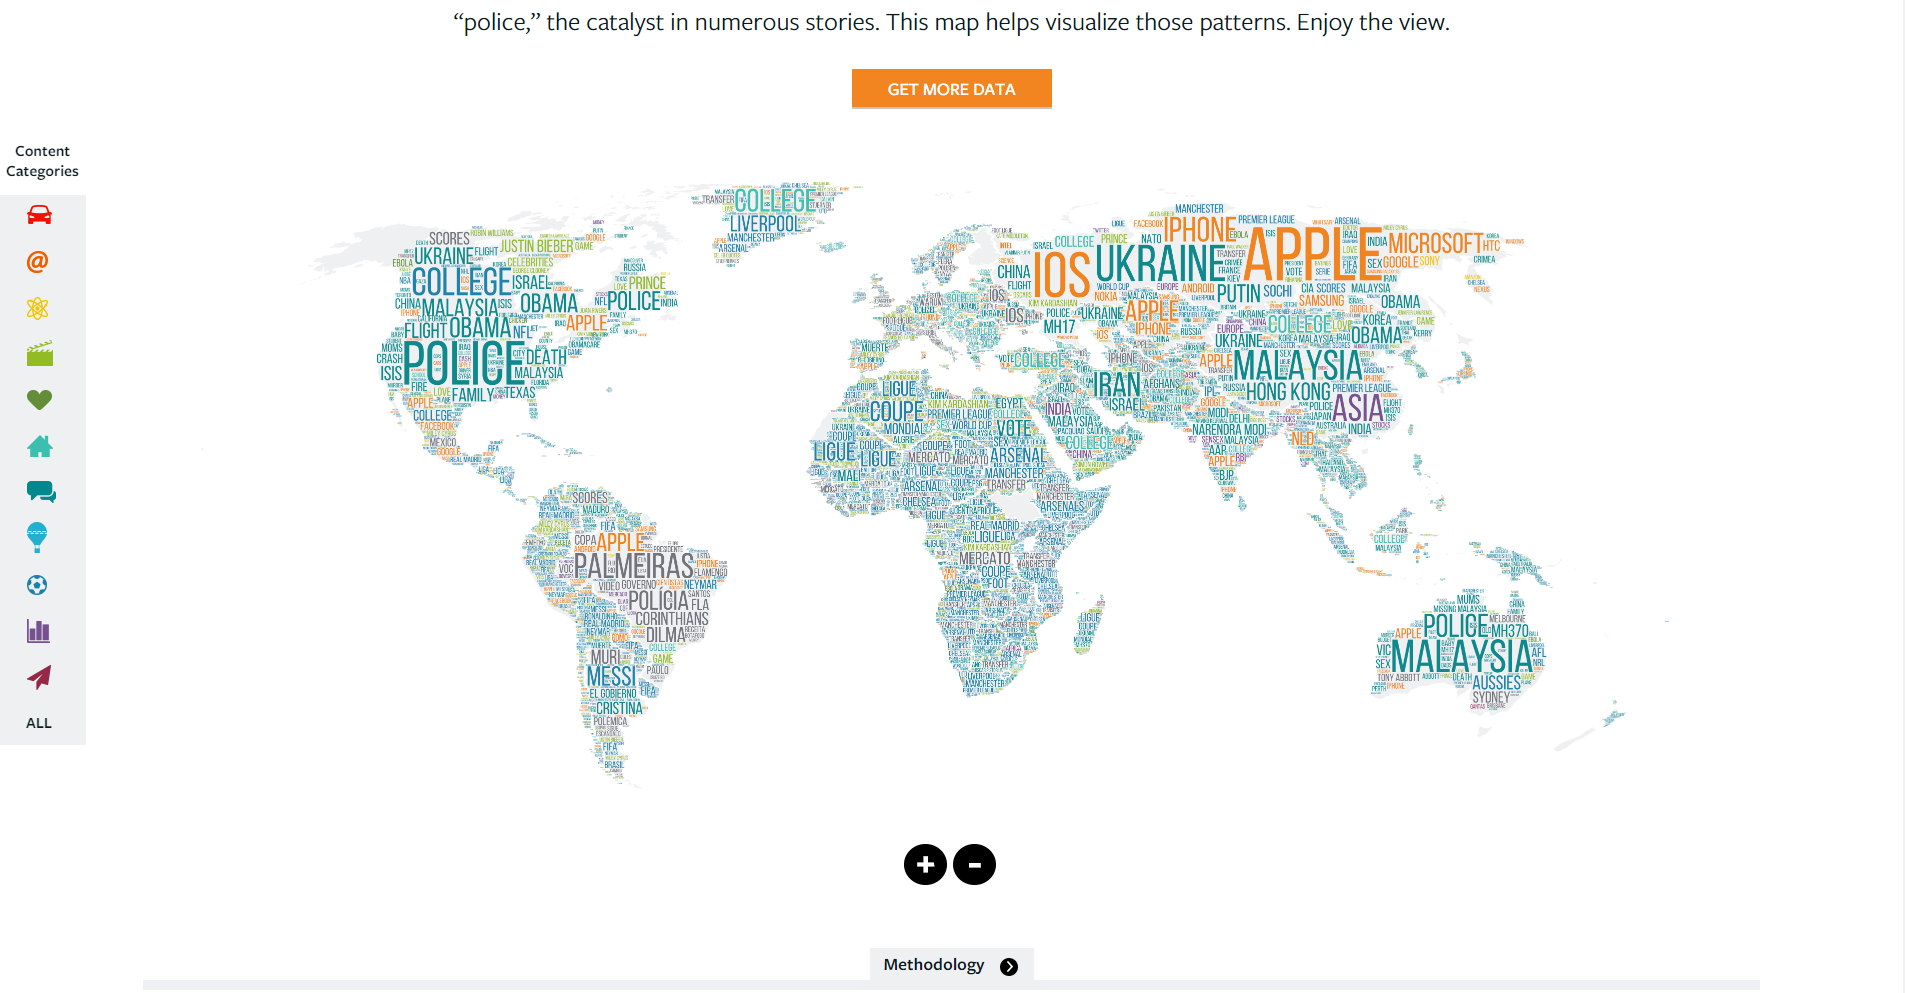
Task: Click the large POLICE word over North America
Action: pos(465,365)
